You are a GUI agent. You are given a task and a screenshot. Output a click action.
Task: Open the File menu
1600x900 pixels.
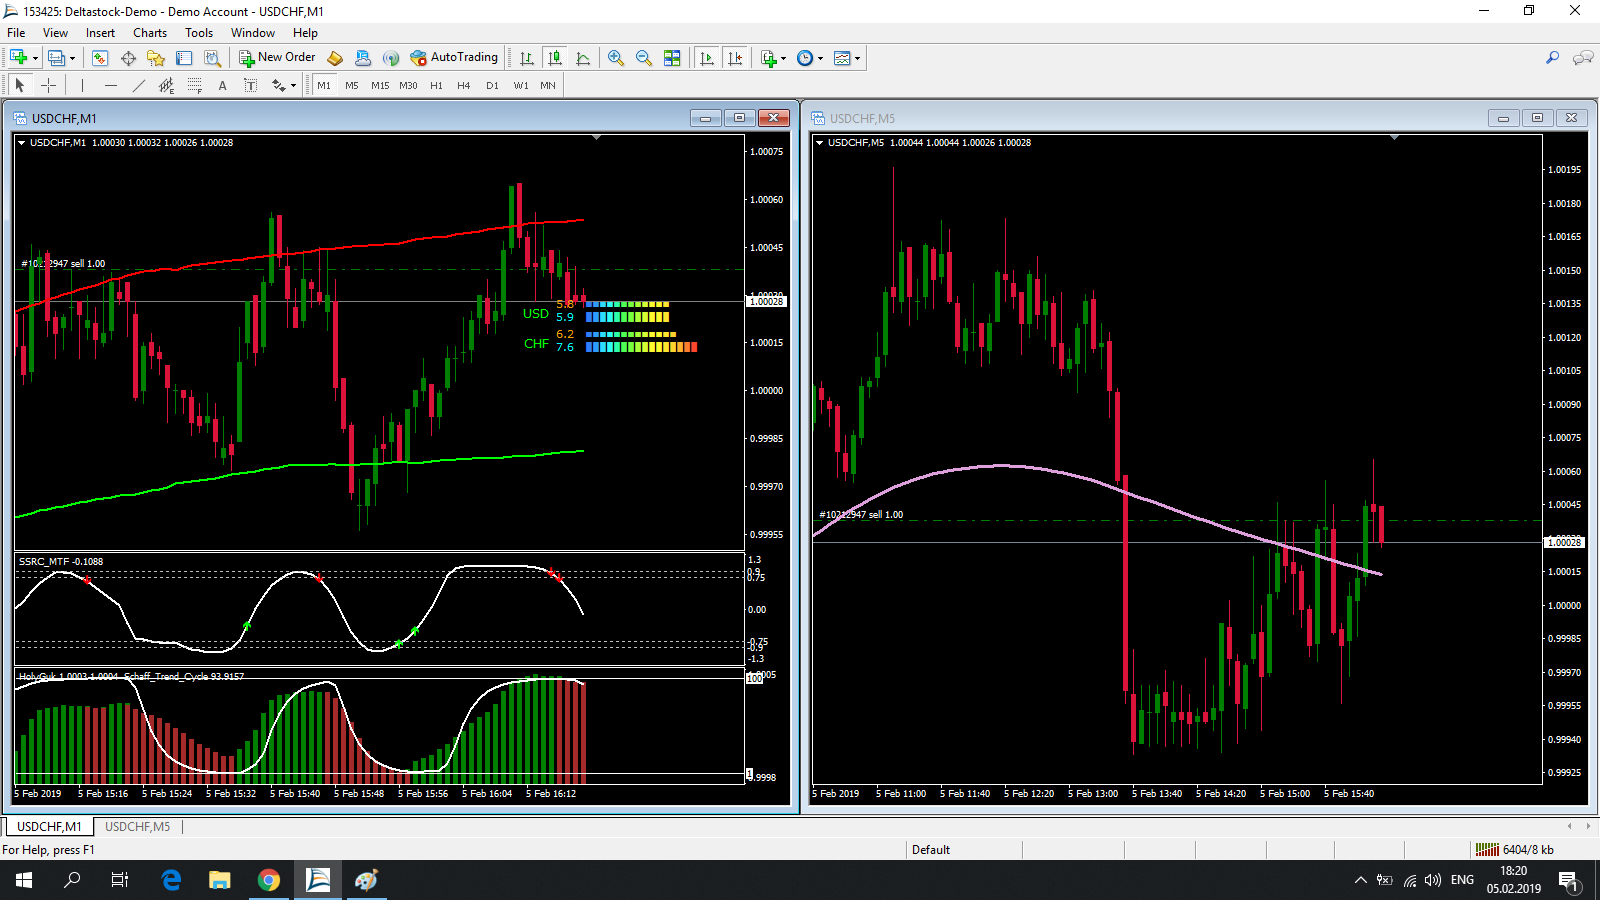point(16,33)
